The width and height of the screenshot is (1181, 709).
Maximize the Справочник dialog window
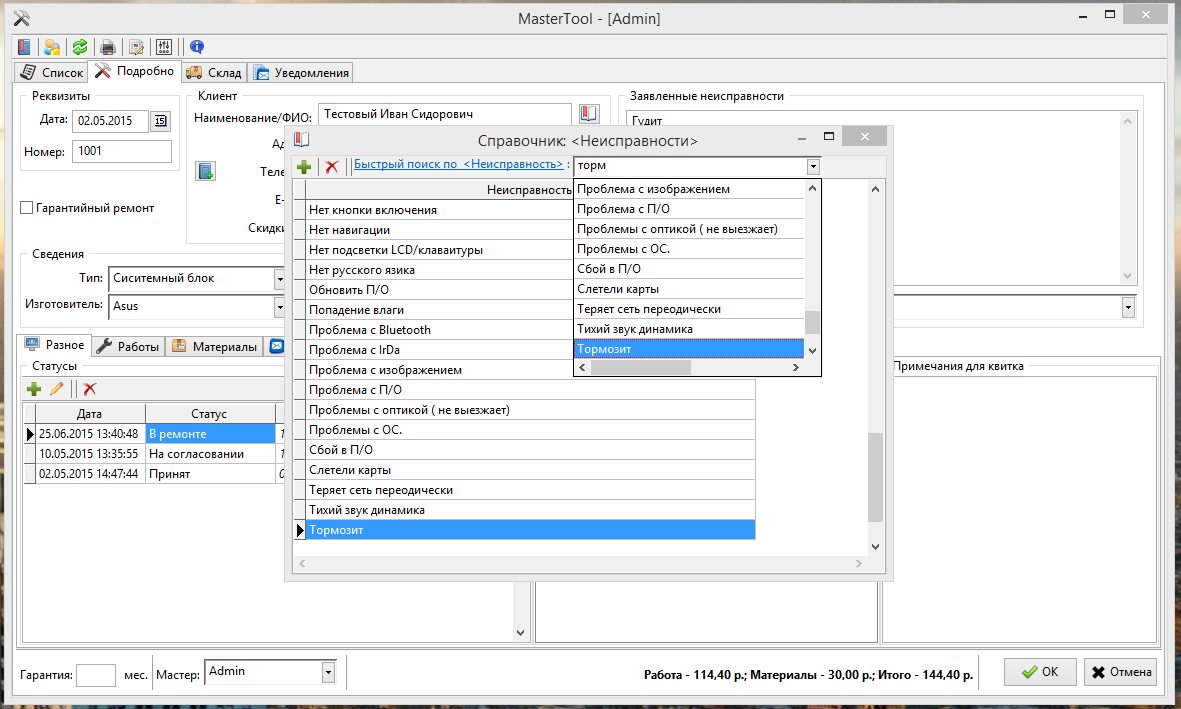[x=829, y=136]
